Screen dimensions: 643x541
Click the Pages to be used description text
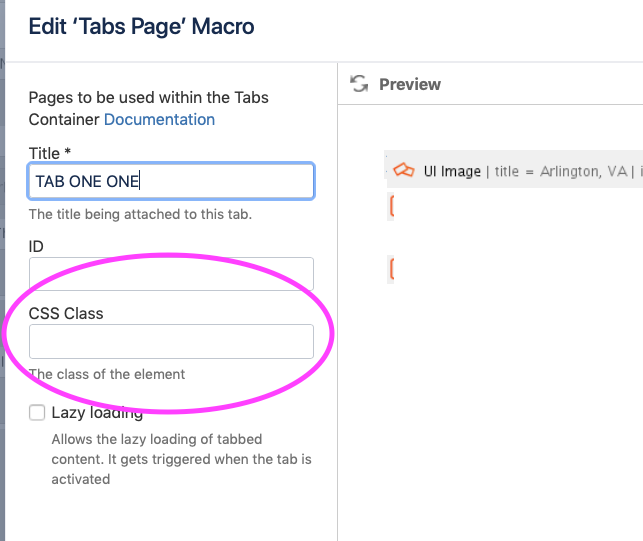coord(148,108)
